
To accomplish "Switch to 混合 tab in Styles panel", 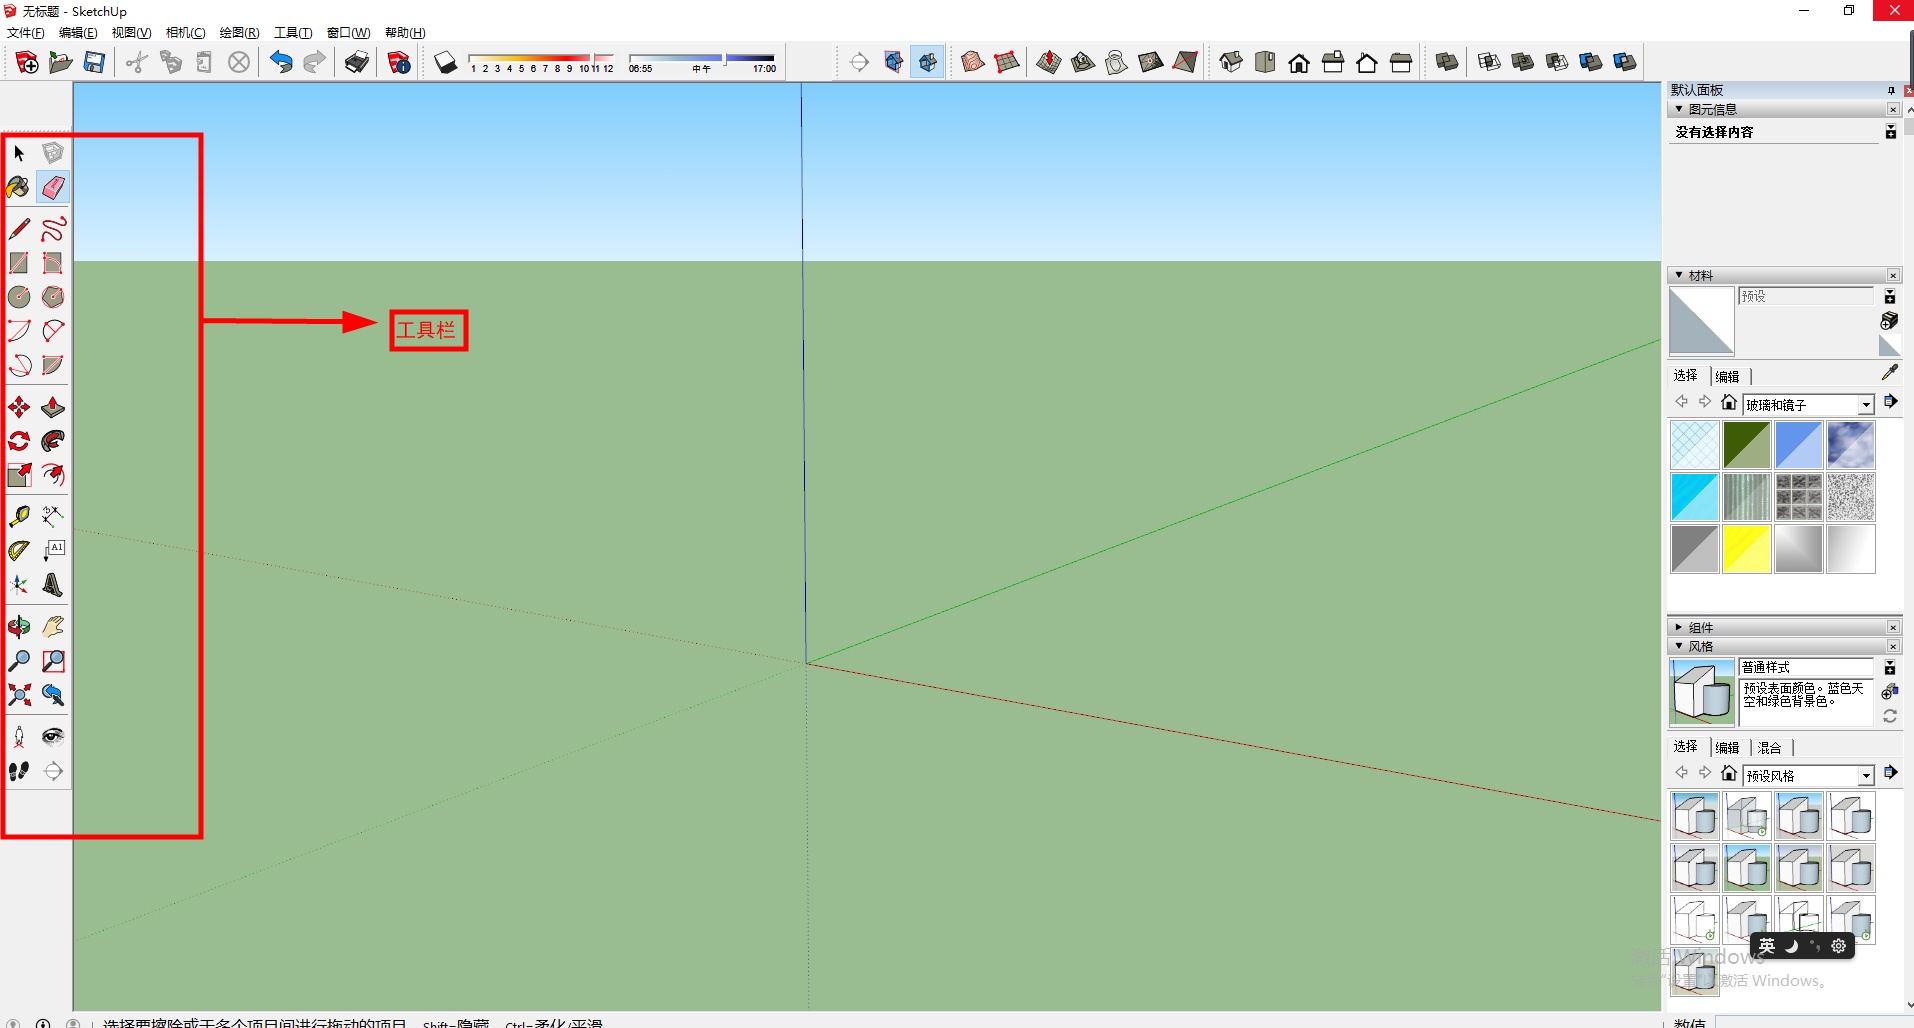I will 1770,747.
